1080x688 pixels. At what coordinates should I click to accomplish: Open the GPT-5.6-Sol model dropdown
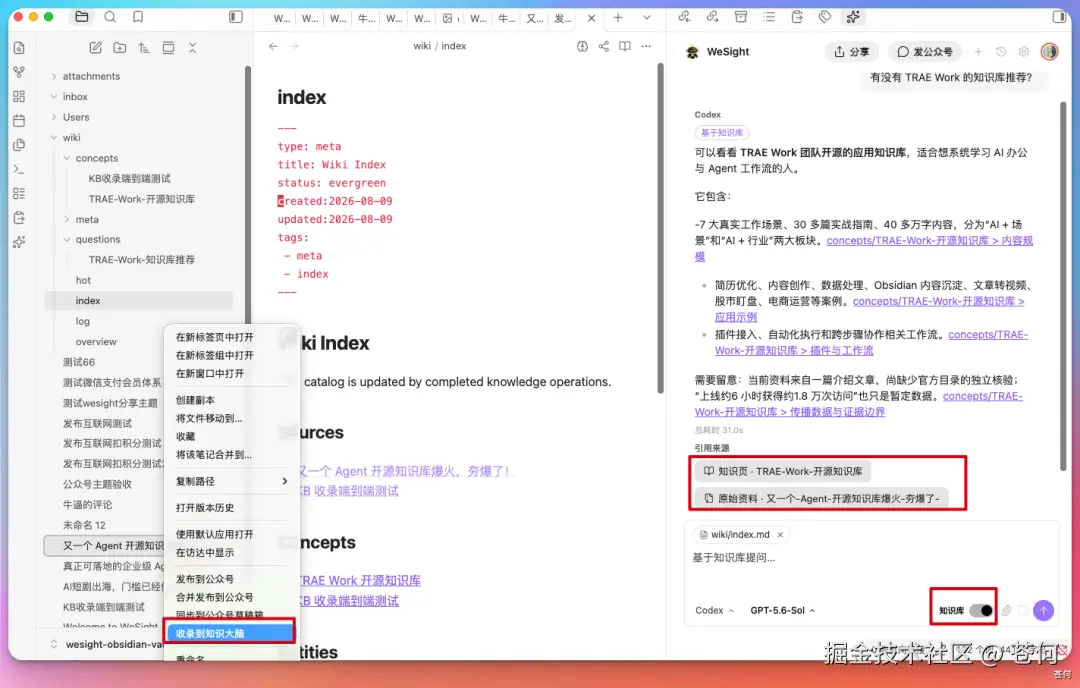pyautogui.click(x=782, y=610)
